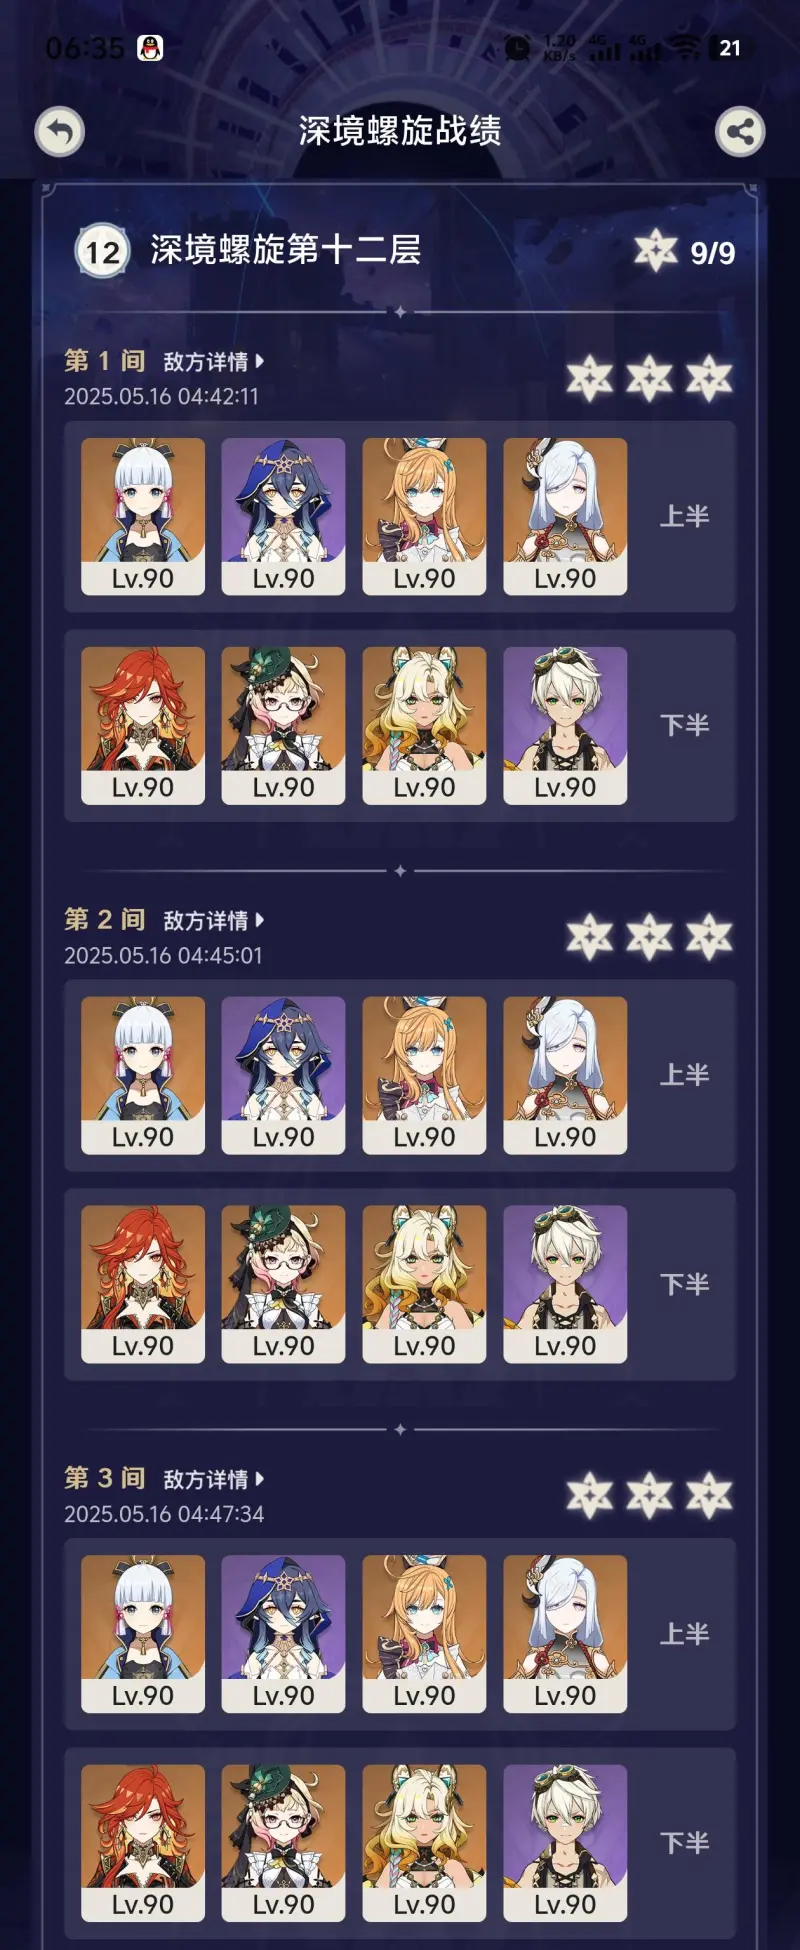Expand chamber 2 敌方详情 enemy details

point(214,921)
